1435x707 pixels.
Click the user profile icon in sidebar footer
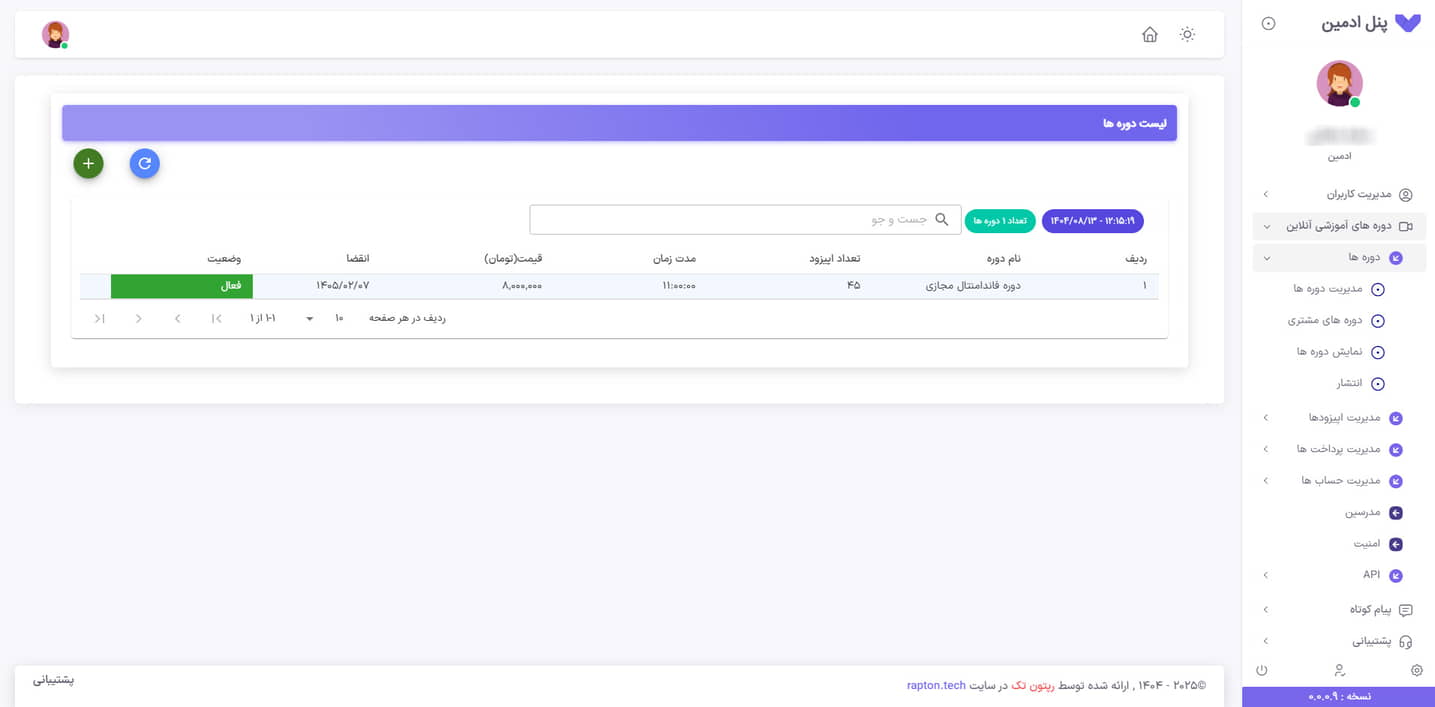(1339, 670)
